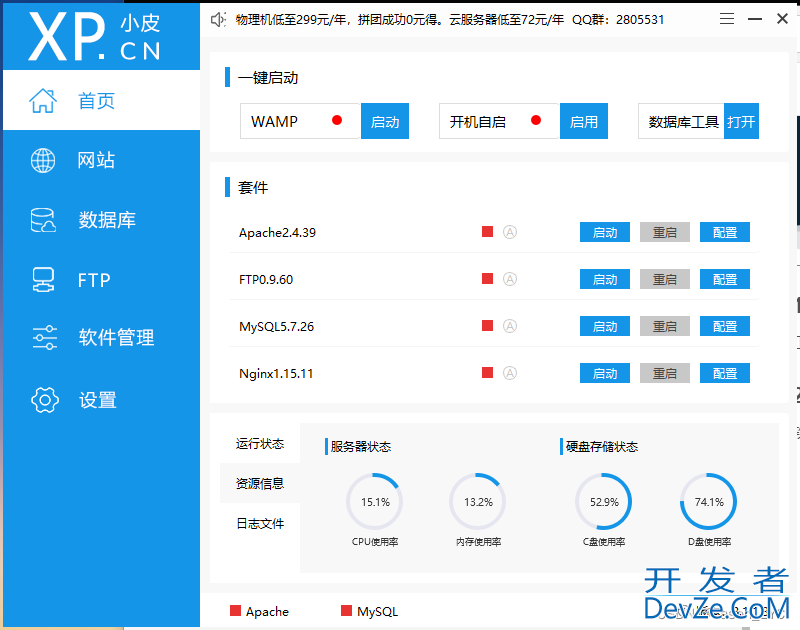Enable 开机自启 with 启用 button

584,121
